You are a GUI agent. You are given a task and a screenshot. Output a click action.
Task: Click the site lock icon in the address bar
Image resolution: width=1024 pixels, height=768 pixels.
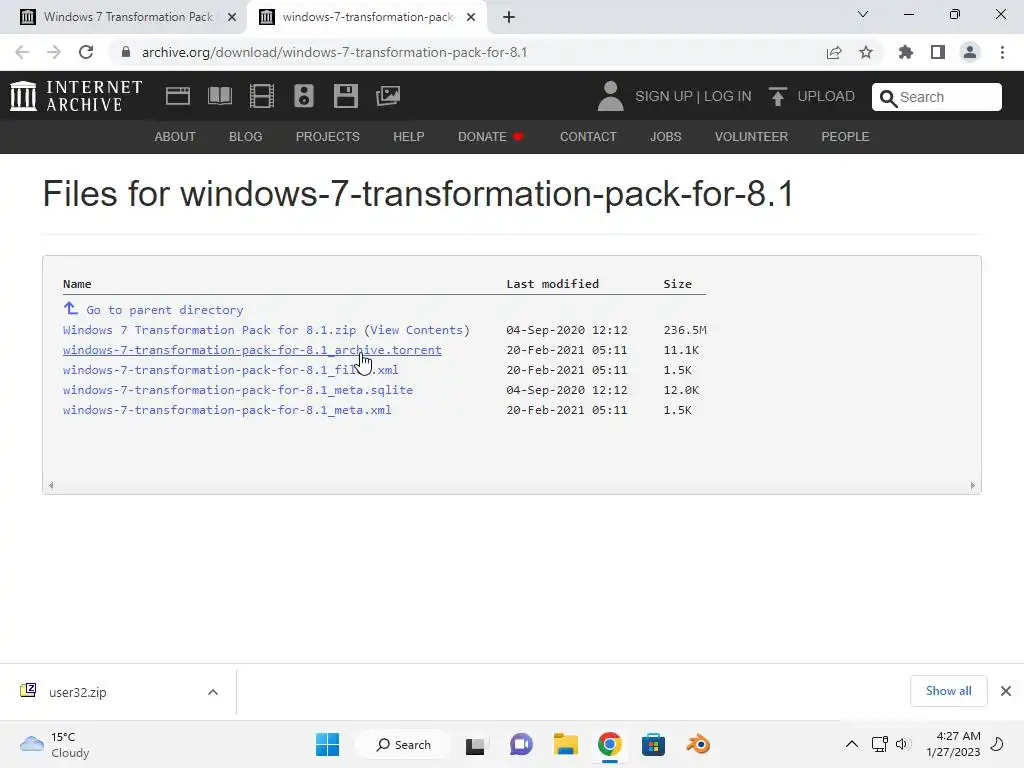click(x=126, y=52)
